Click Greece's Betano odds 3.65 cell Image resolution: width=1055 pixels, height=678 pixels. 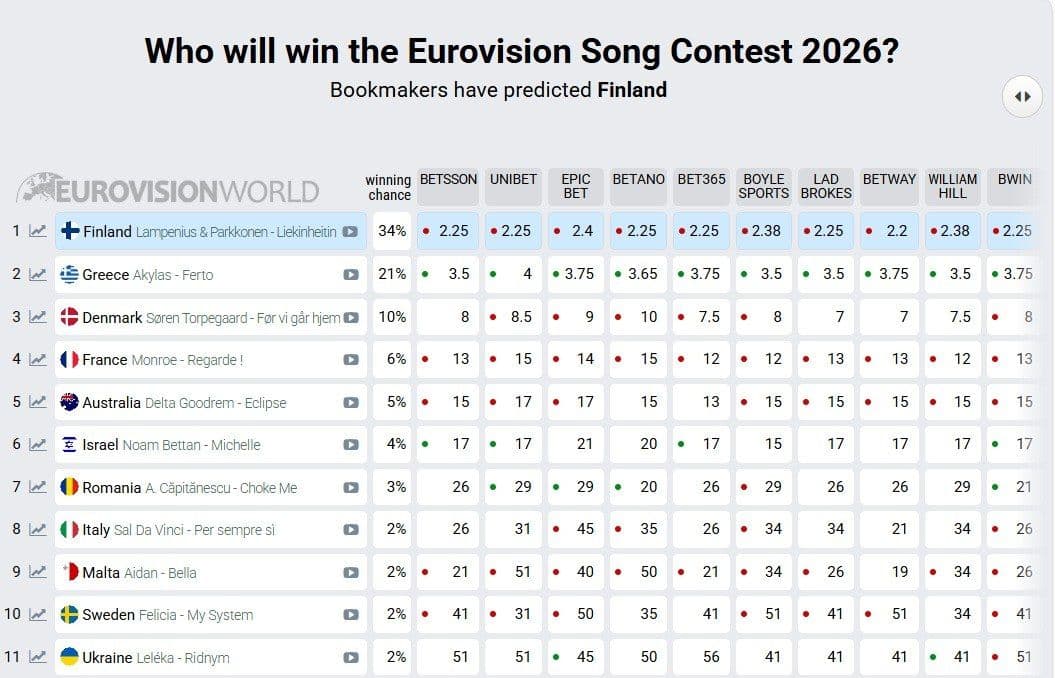point(638,274)
